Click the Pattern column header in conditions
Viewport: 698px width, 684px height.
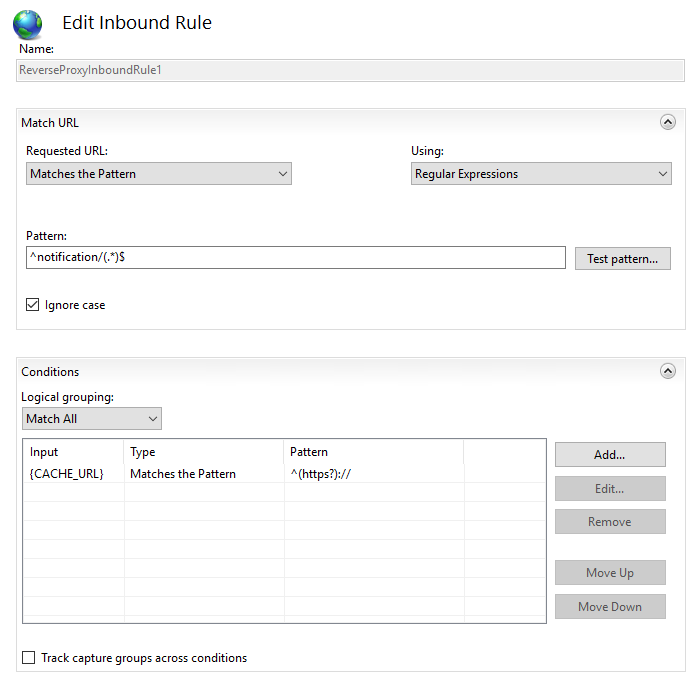coord(373,452)
